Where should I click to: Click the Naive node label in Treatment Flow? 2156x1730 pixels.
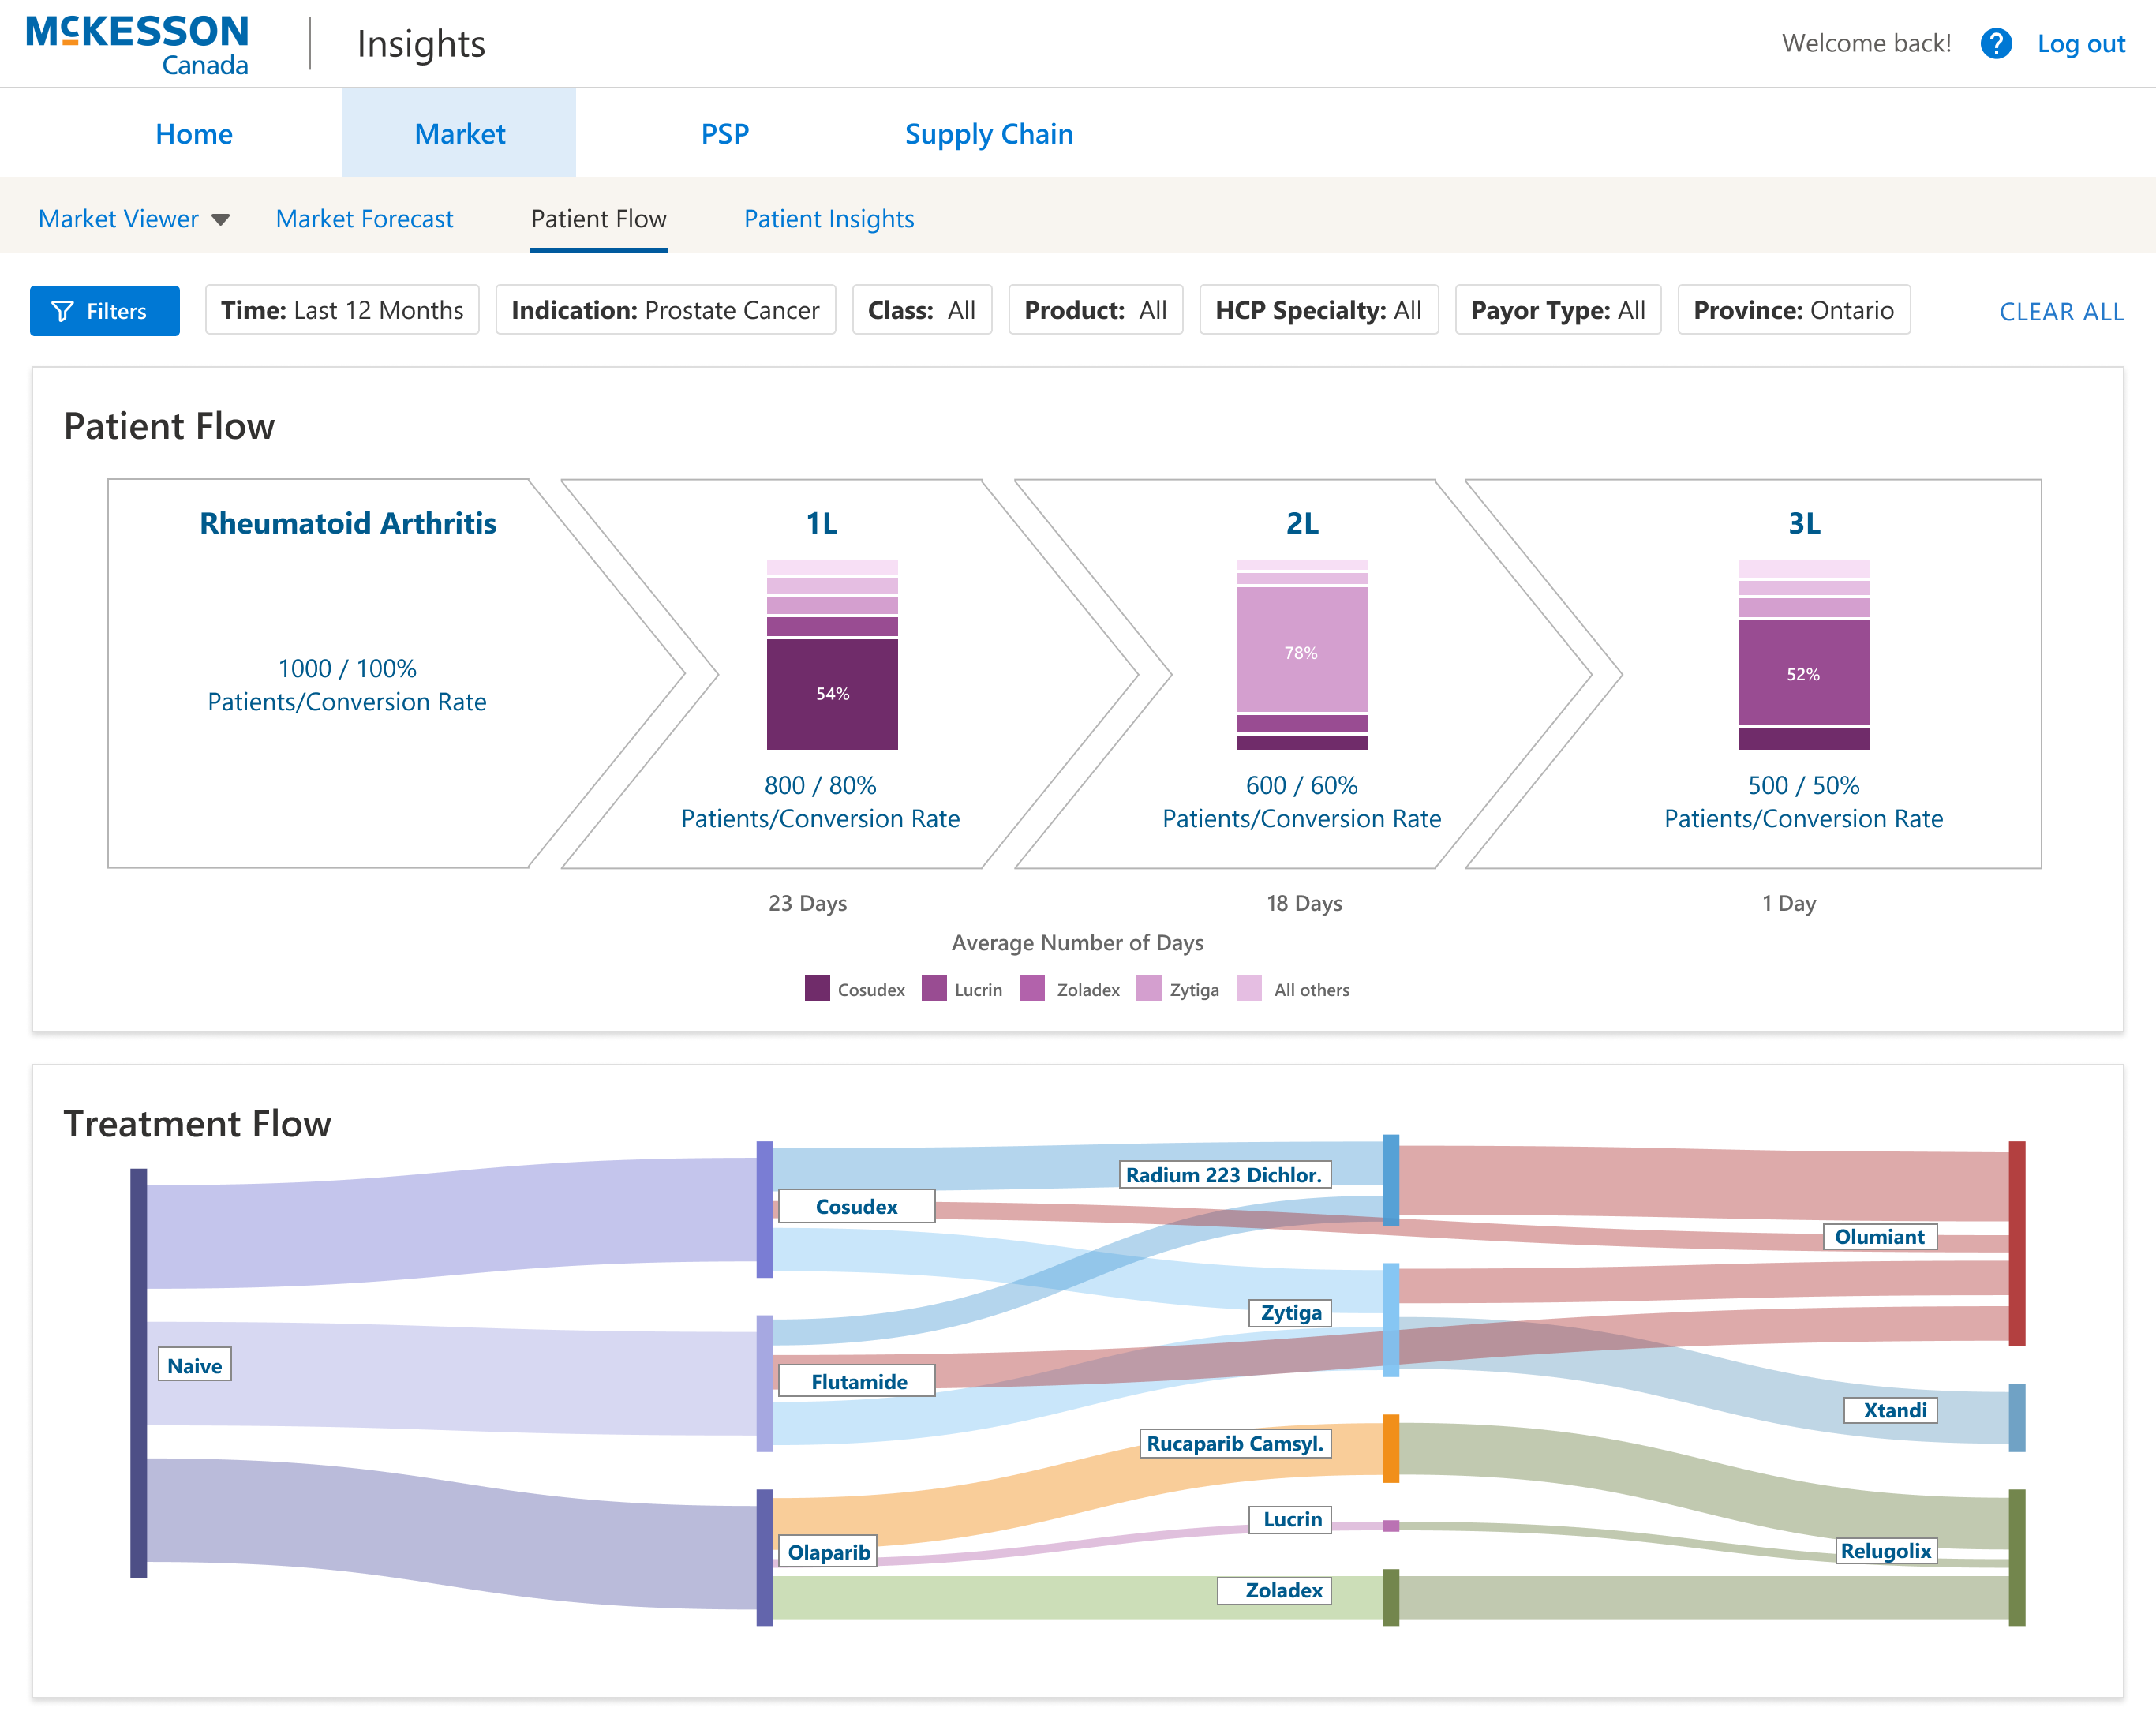pos(195,1365)
